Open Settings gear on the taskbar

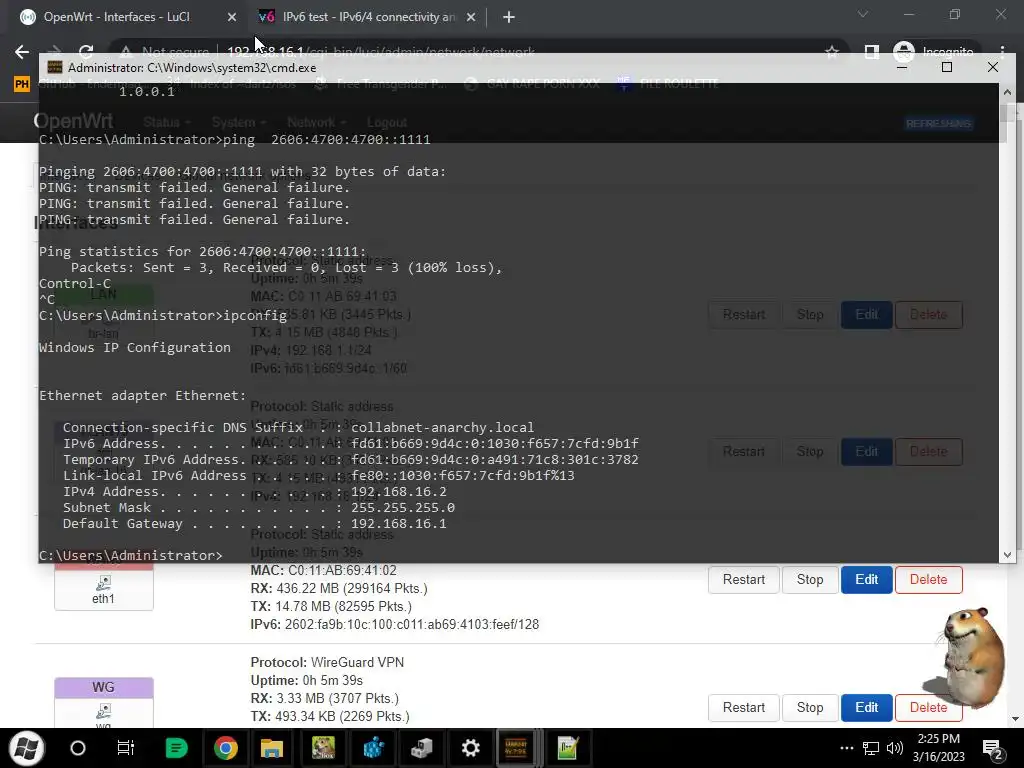click(470, 748)
